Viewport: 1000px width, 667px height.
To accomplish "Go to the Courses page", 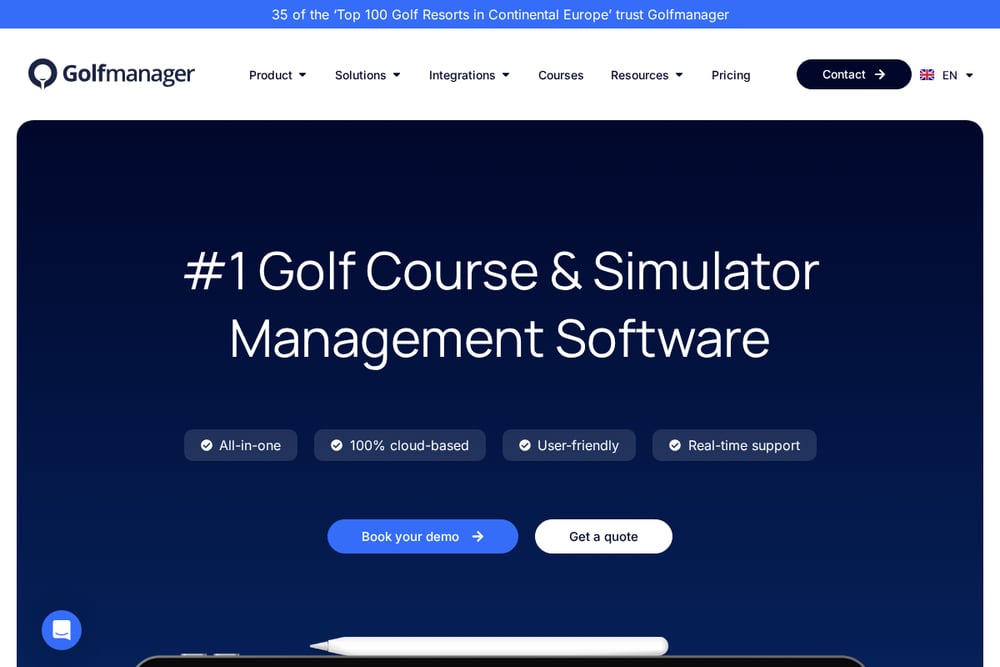I will pyautogui.click(x=561, y=75).
